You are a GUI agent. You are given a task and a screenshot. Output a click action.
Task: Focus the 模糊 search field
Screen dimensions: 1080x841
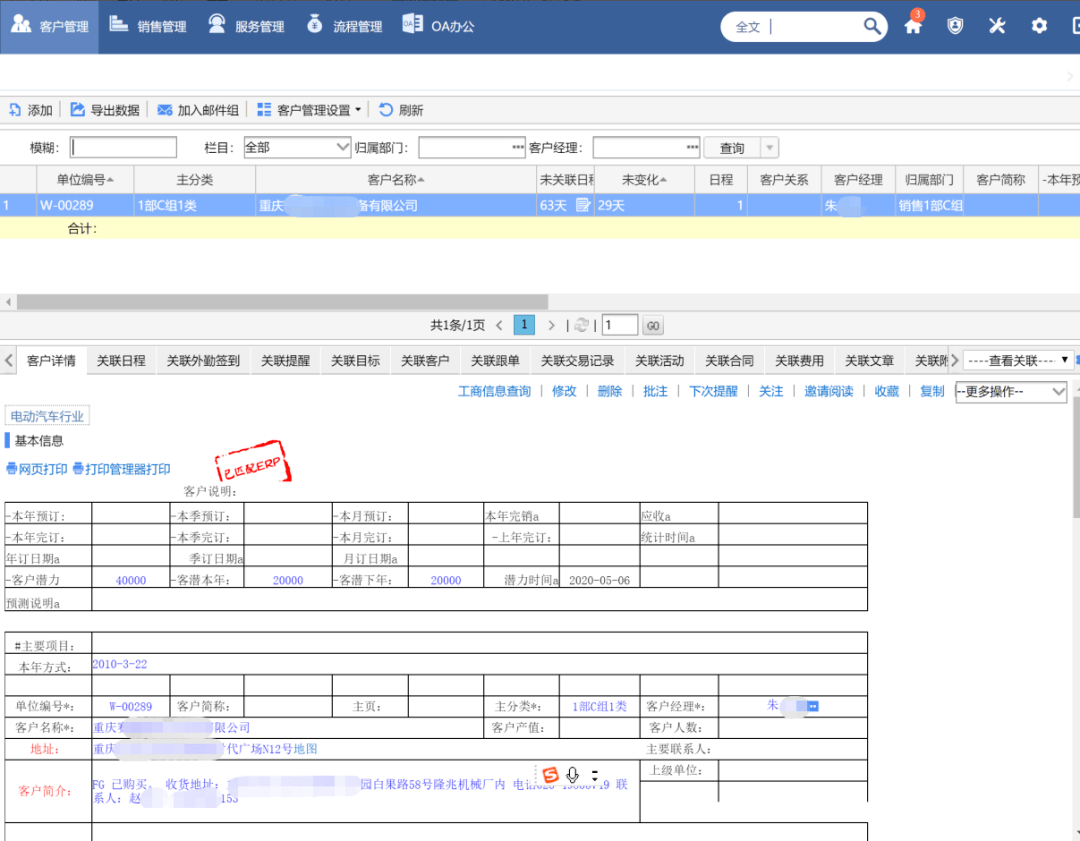[x=123, y=147]
